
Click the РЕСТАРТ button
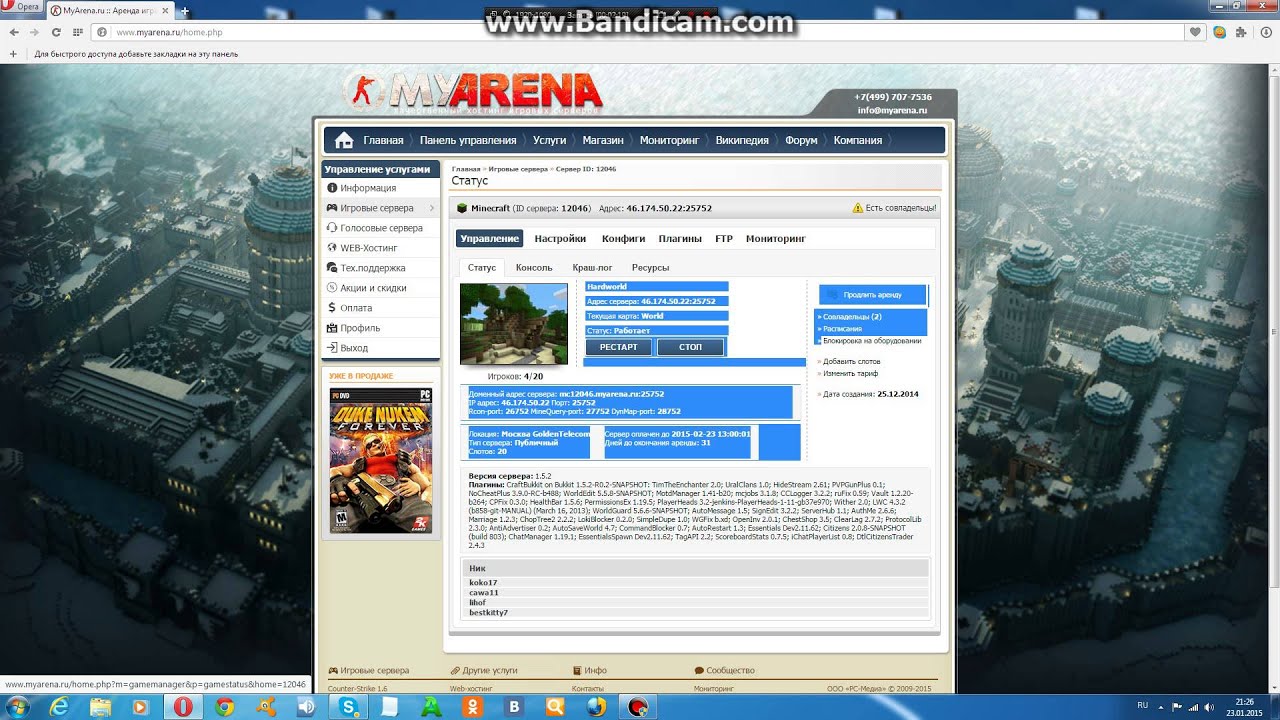(x=619, y=347)
